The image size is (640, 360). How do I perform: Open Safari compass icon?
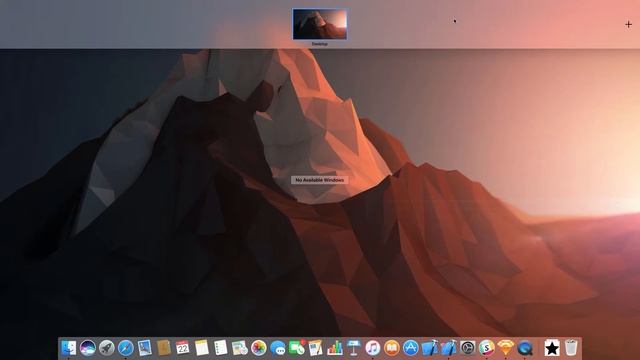pos(126,348)
